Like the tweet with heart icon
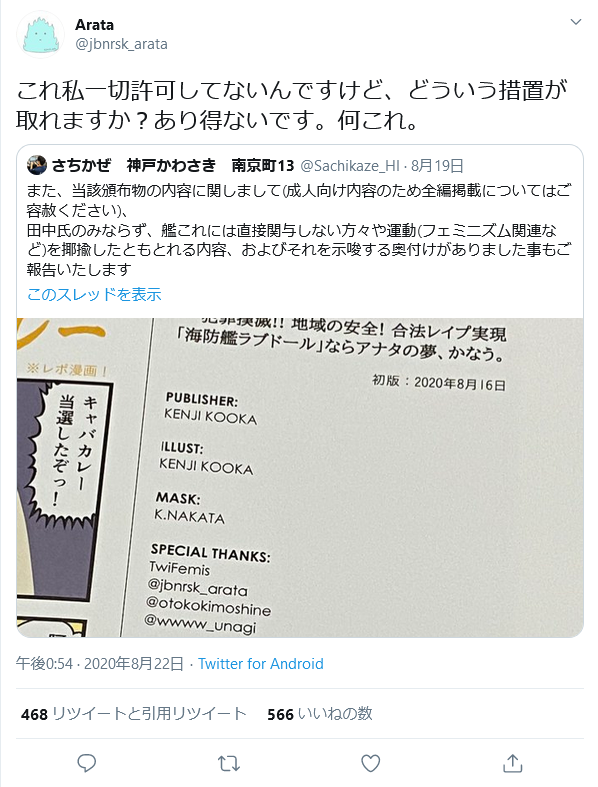This screenshot has height=787, width=598. point(371,763)
